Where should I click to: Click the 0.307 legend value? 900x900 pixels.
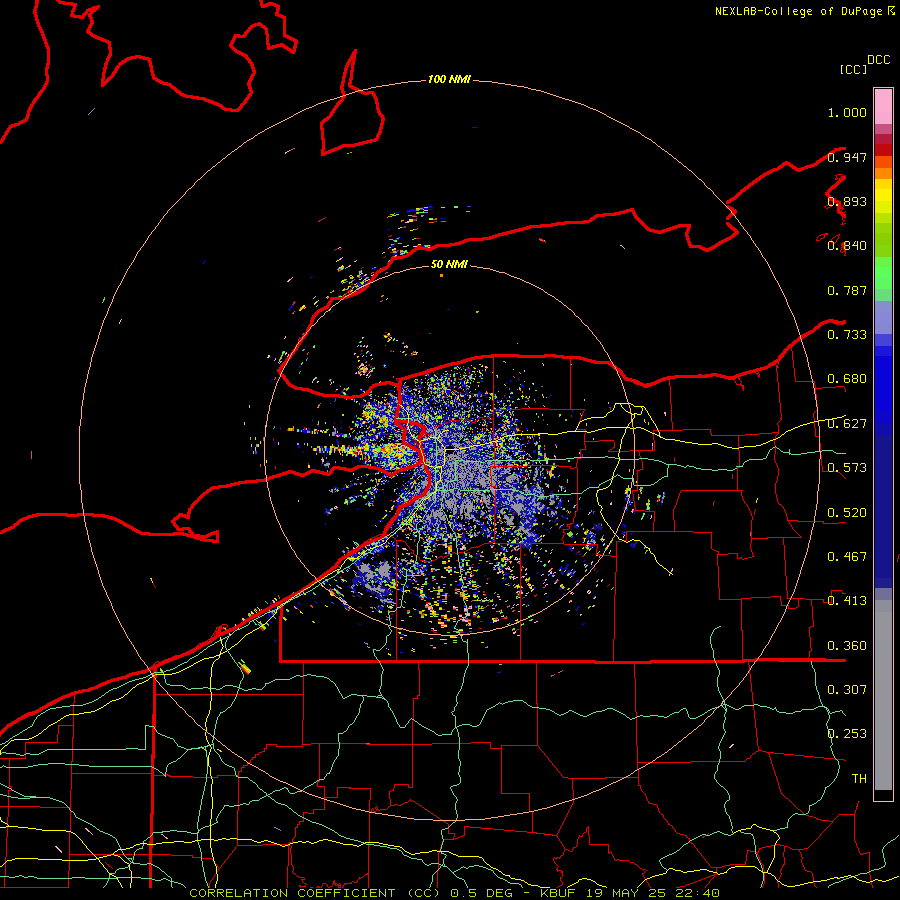[847, 690]
